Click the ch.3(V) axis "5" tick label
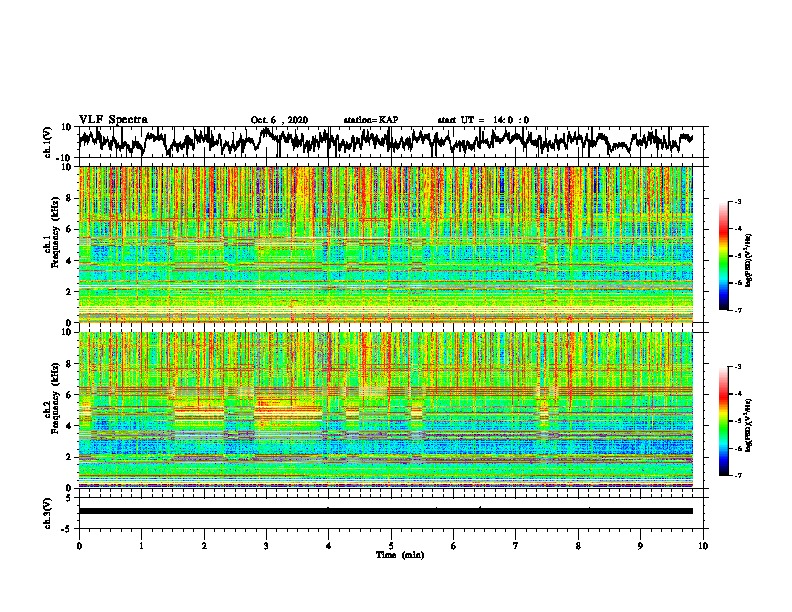This screenshot has width=792, height=612. 69,498
